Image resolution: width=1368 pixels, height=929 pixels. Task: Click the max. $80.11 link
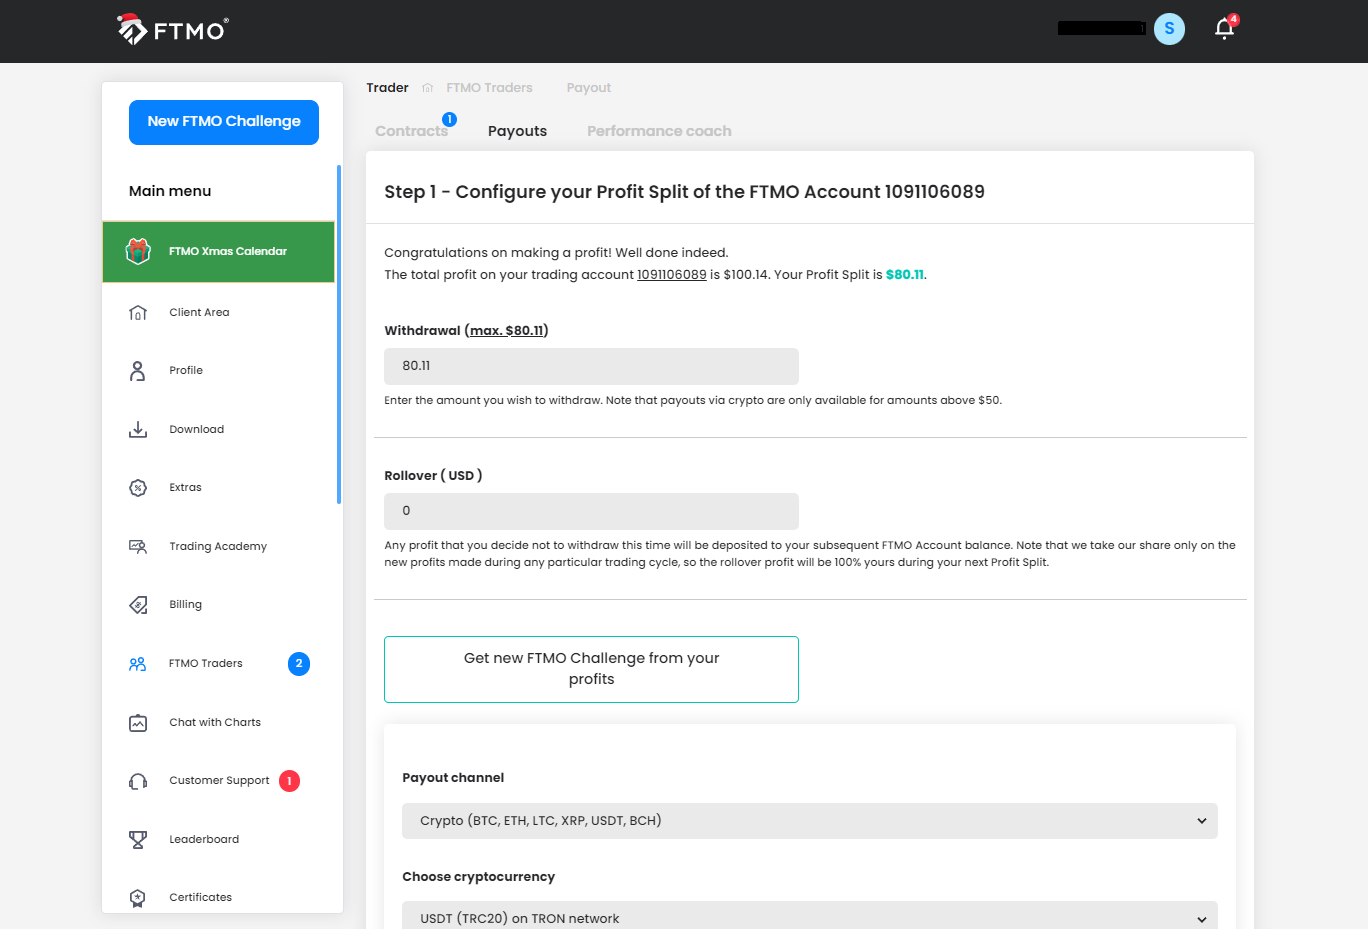pyautogui.click(x=507, y=331)
